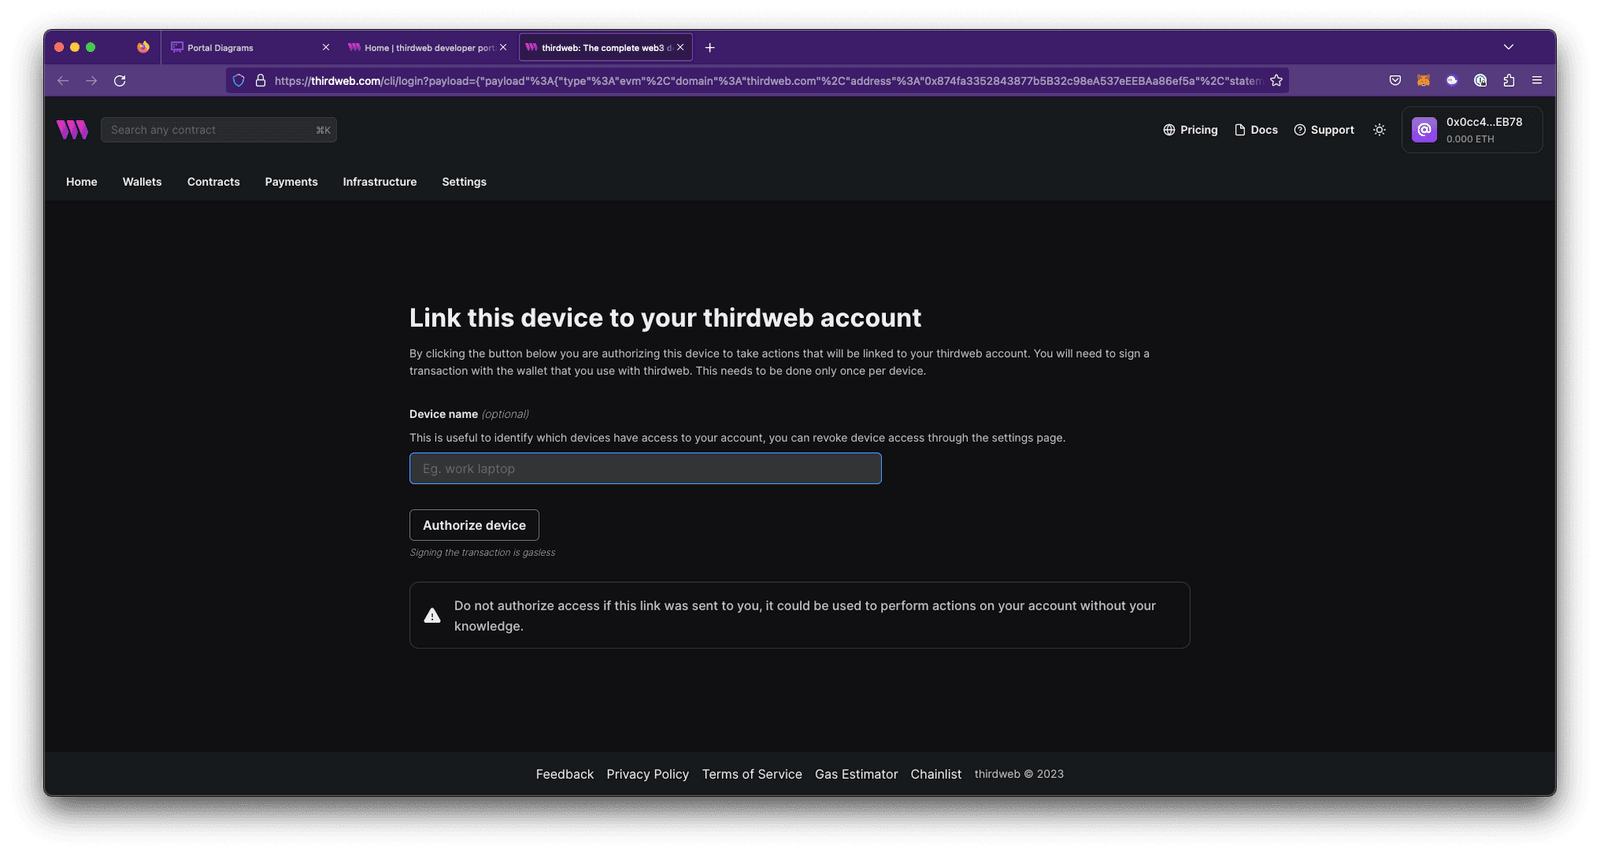Viewport: 1600px width, 854px height.
Task: Bookmark this page with the star icon
Action: [x=1276, y=80]
